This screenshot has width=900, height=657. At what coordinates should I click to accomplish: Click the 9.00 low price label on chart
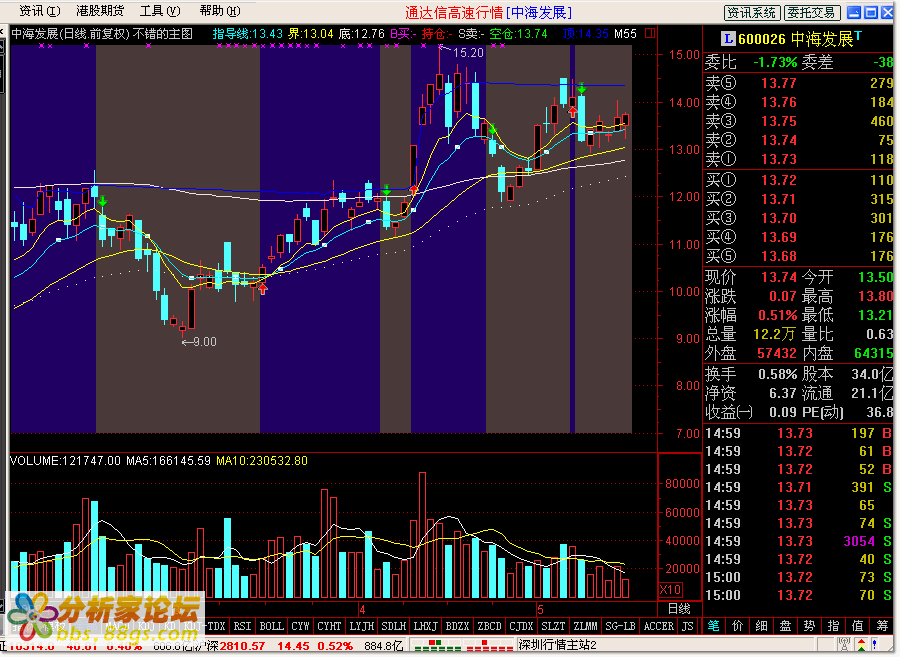point(205,342)
